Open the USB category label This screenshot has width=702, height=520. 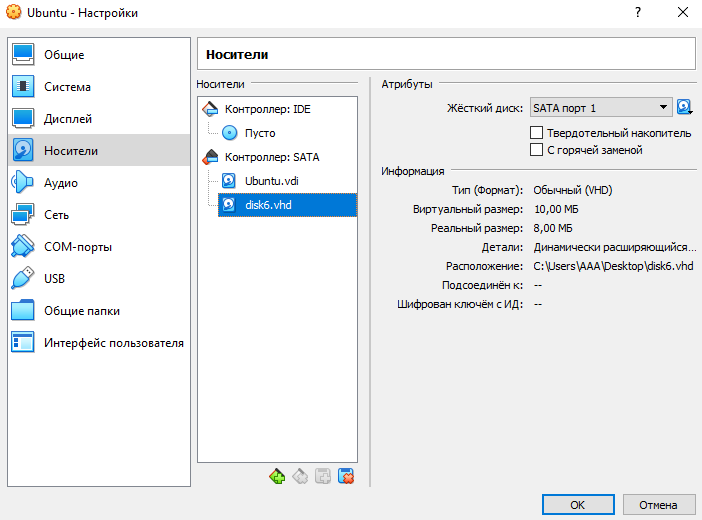click(x=54, y=279)
